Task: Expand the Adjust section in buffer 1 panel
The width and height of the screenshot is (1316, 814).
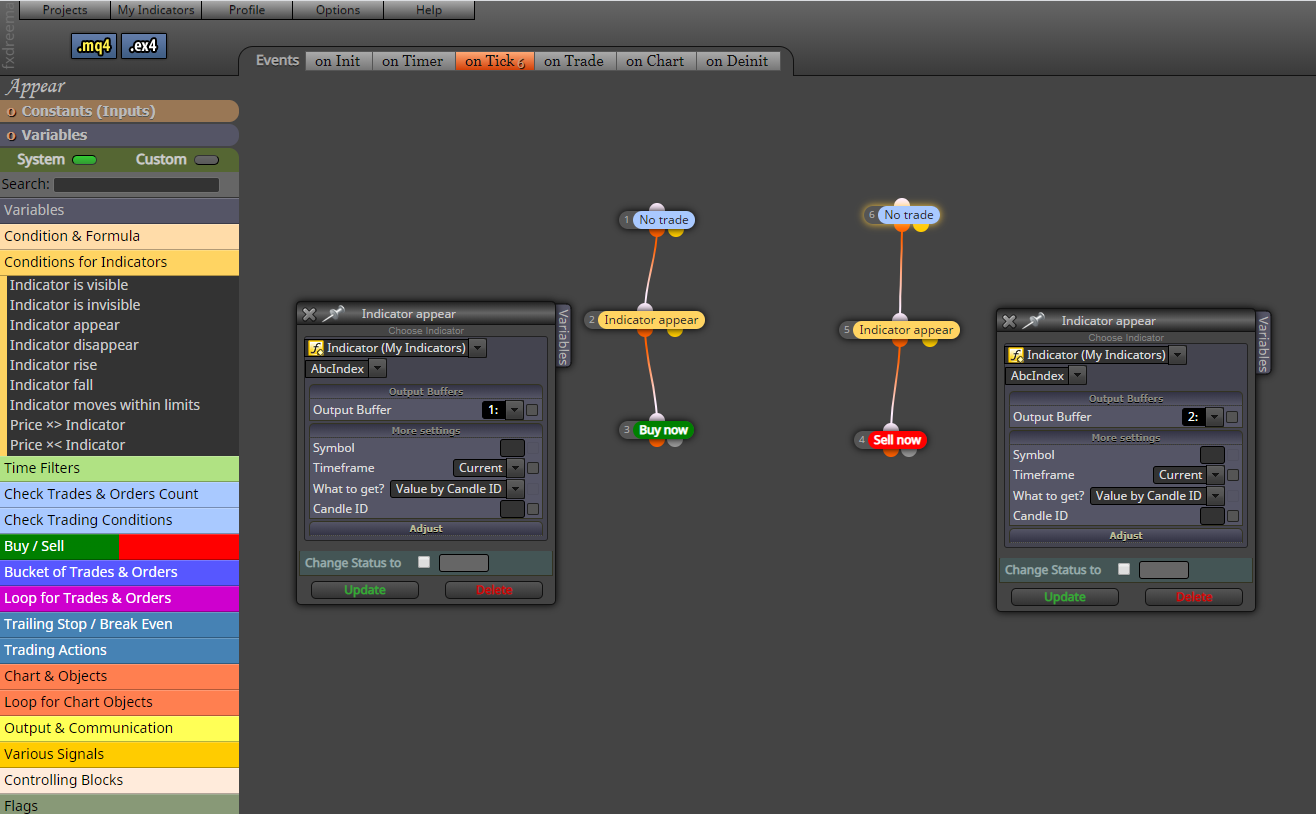Action: coord(426,528)
